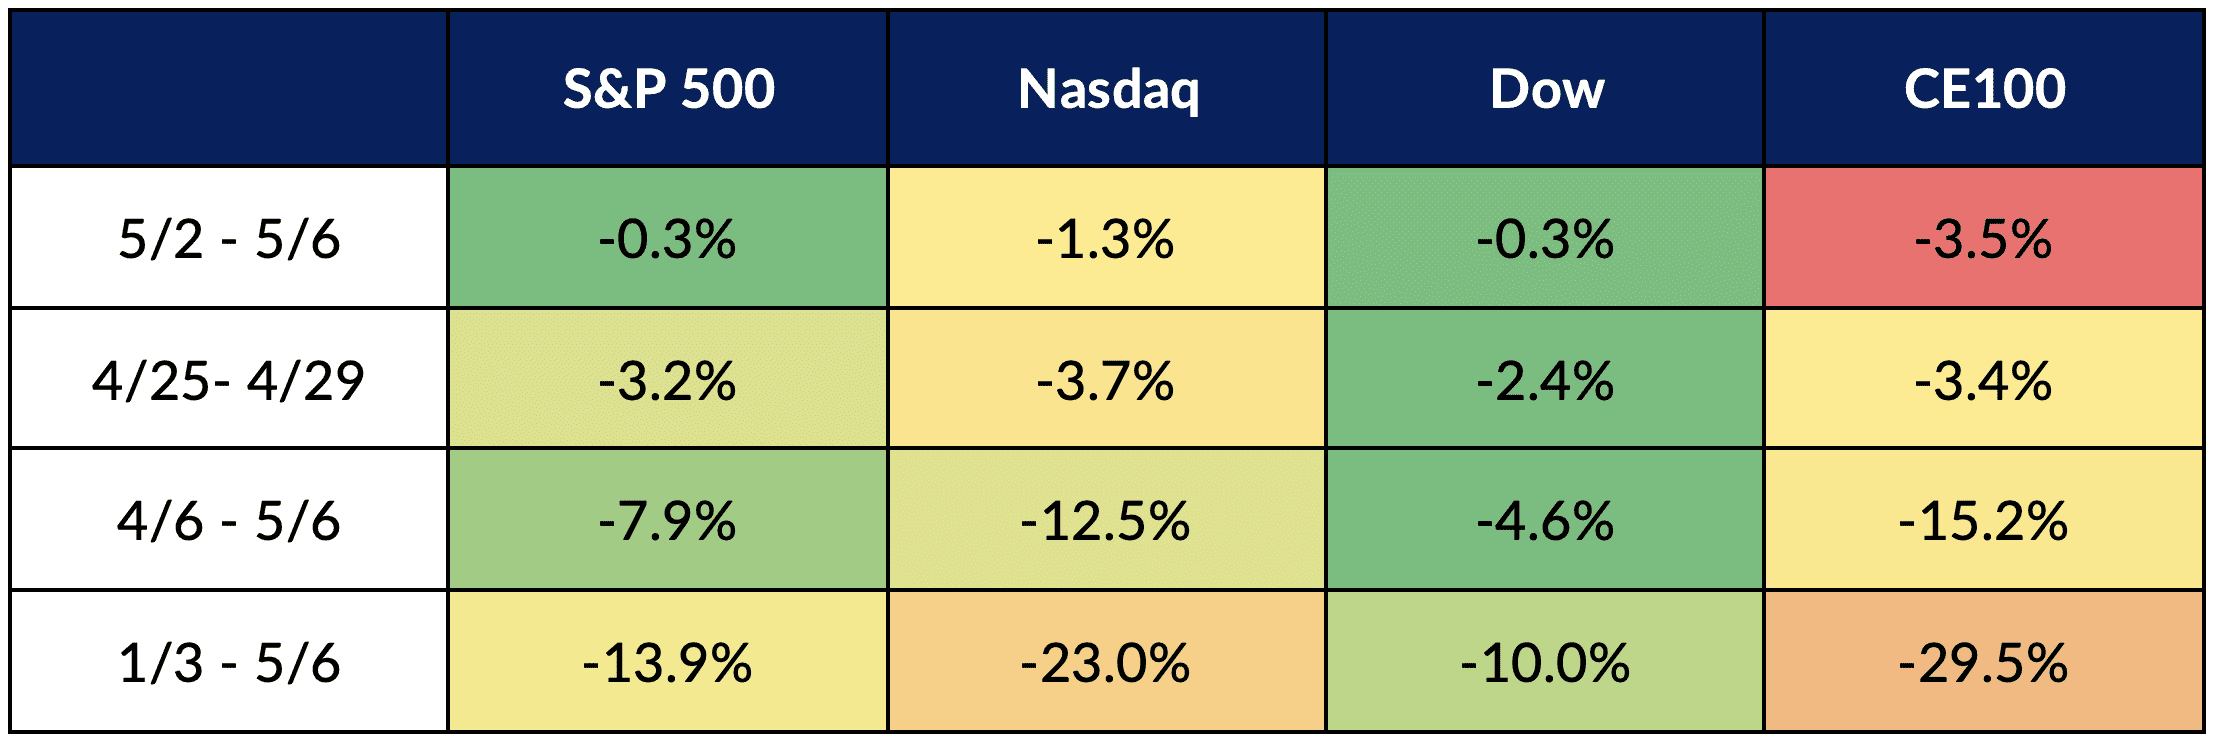Click the S&P 500 -3.2% cell
The height and width of the screenshot is (744, 2216).
668,380
